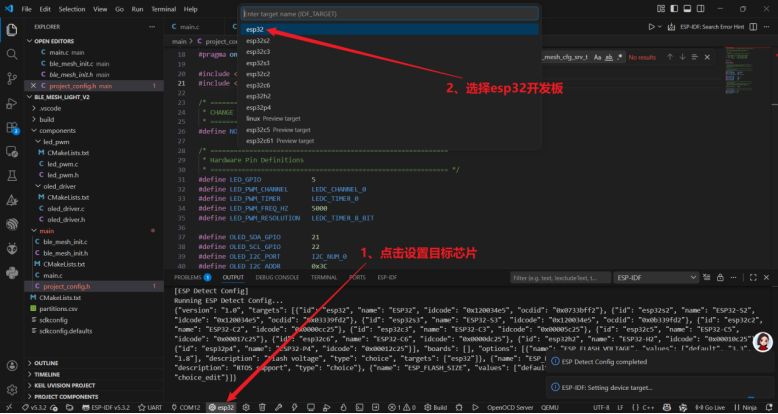
Task: Open the Terminal menu
Action: (163, 9)
